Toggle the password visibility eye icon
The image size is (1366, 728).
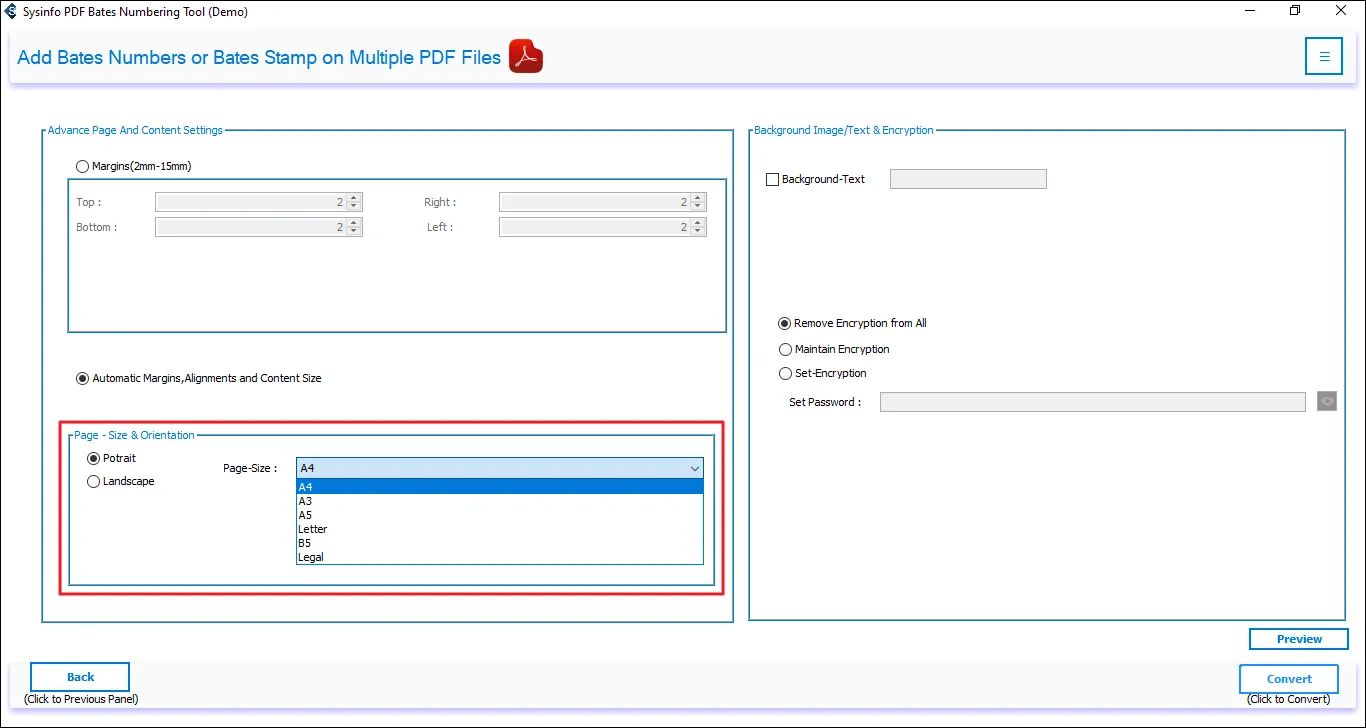coord(1327,402)
